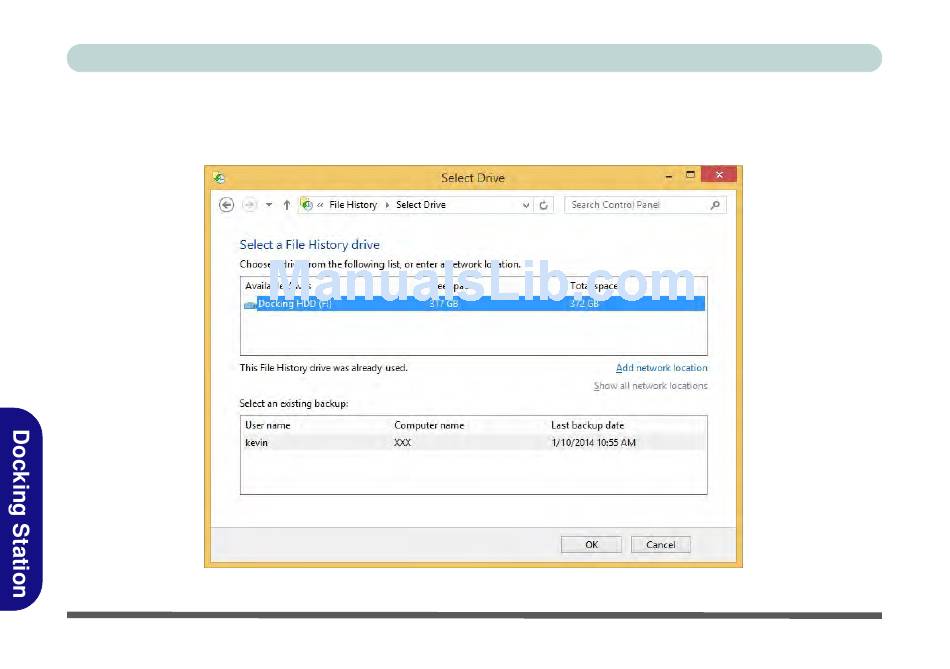Click the Forward navigation arrow
Viewport: 950px width, 669px height.
pyautogui.click(x=249, y=205)
